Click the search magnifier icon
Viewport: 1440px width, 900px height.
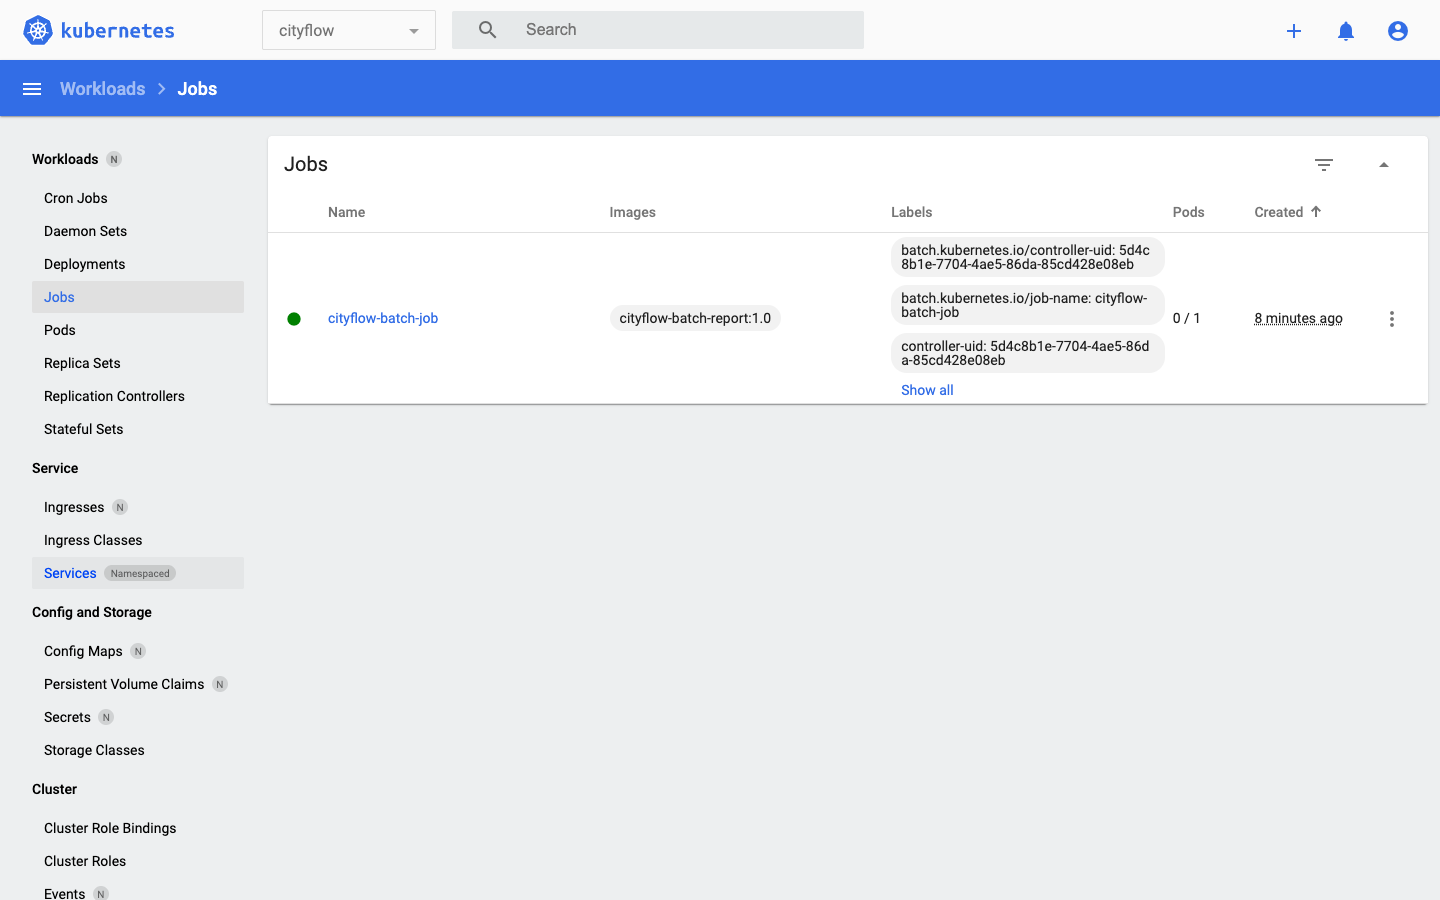tap(488, 30)
